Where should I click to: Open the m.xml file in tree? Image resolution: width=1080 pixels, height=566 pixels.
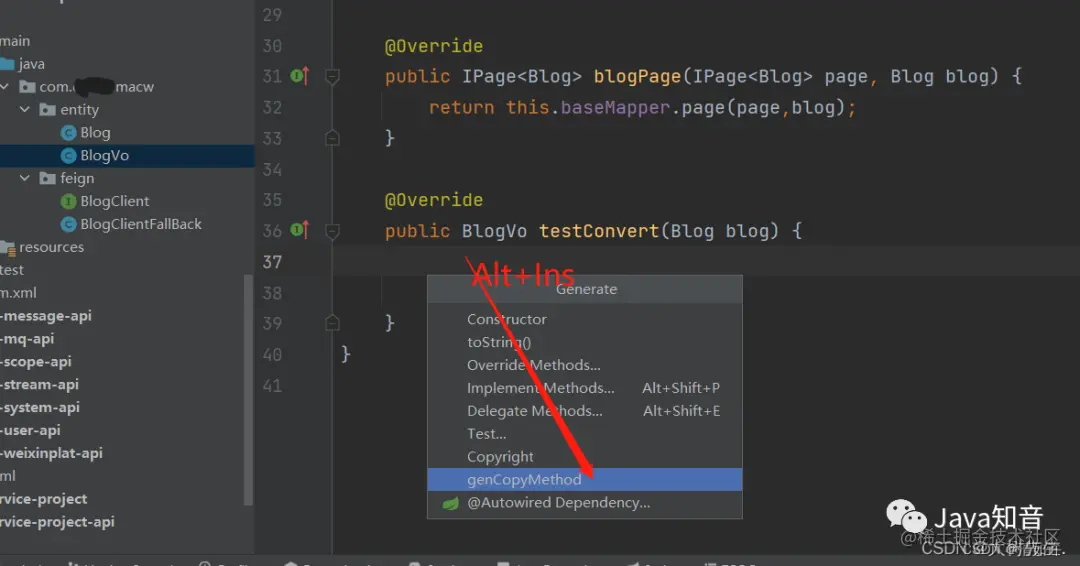pos(19,293)
